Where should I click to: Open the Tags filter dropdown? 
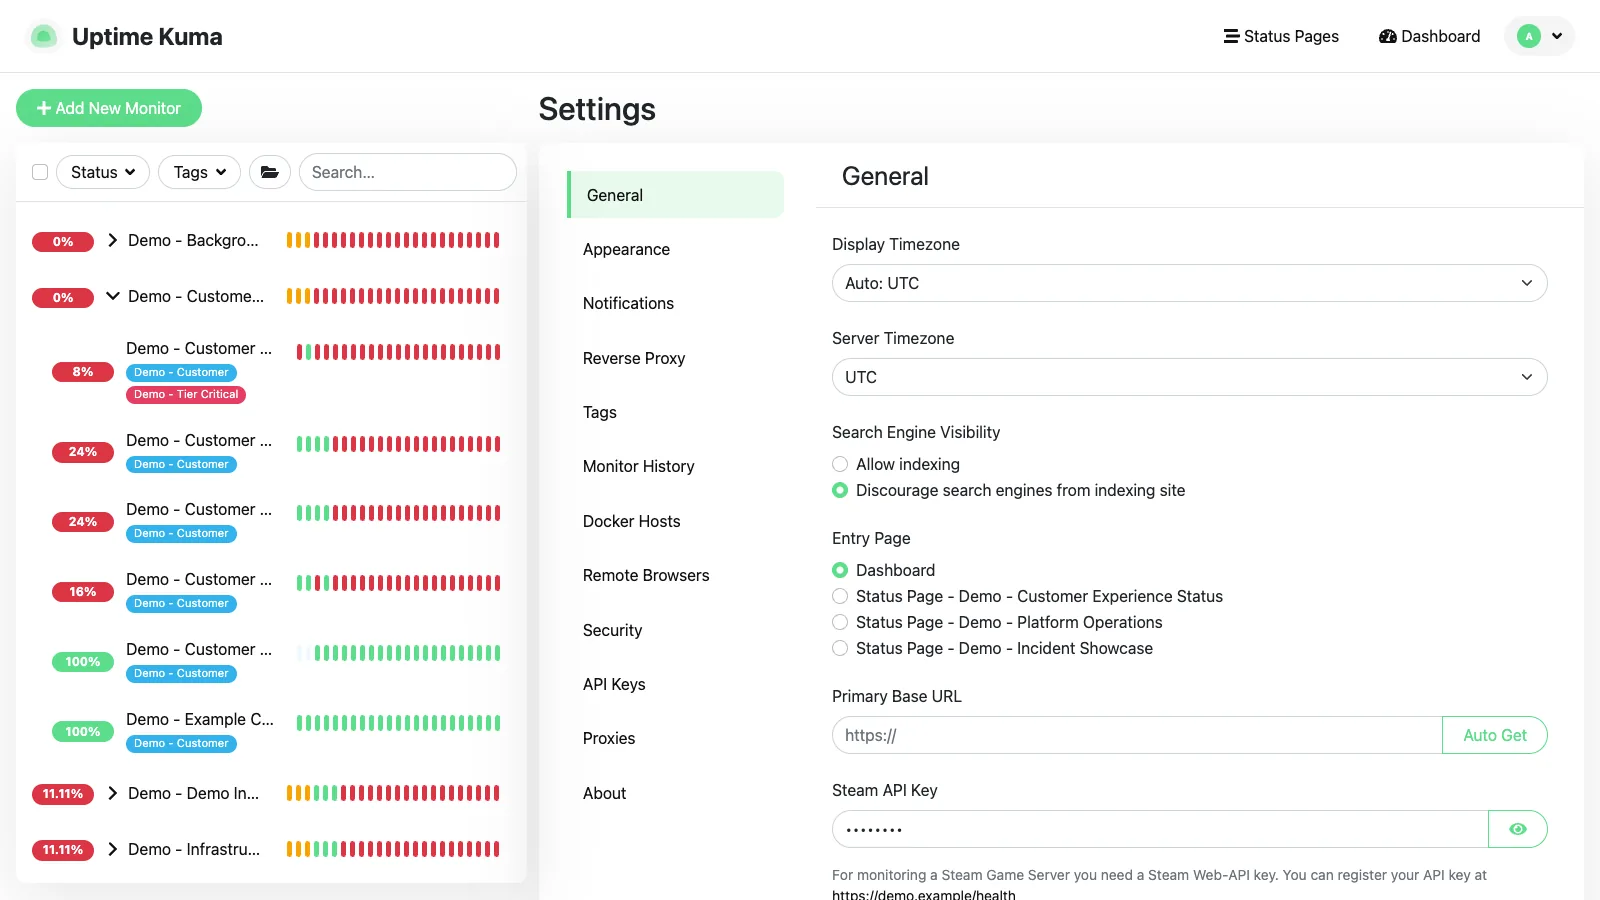click(x=199, y=172)
